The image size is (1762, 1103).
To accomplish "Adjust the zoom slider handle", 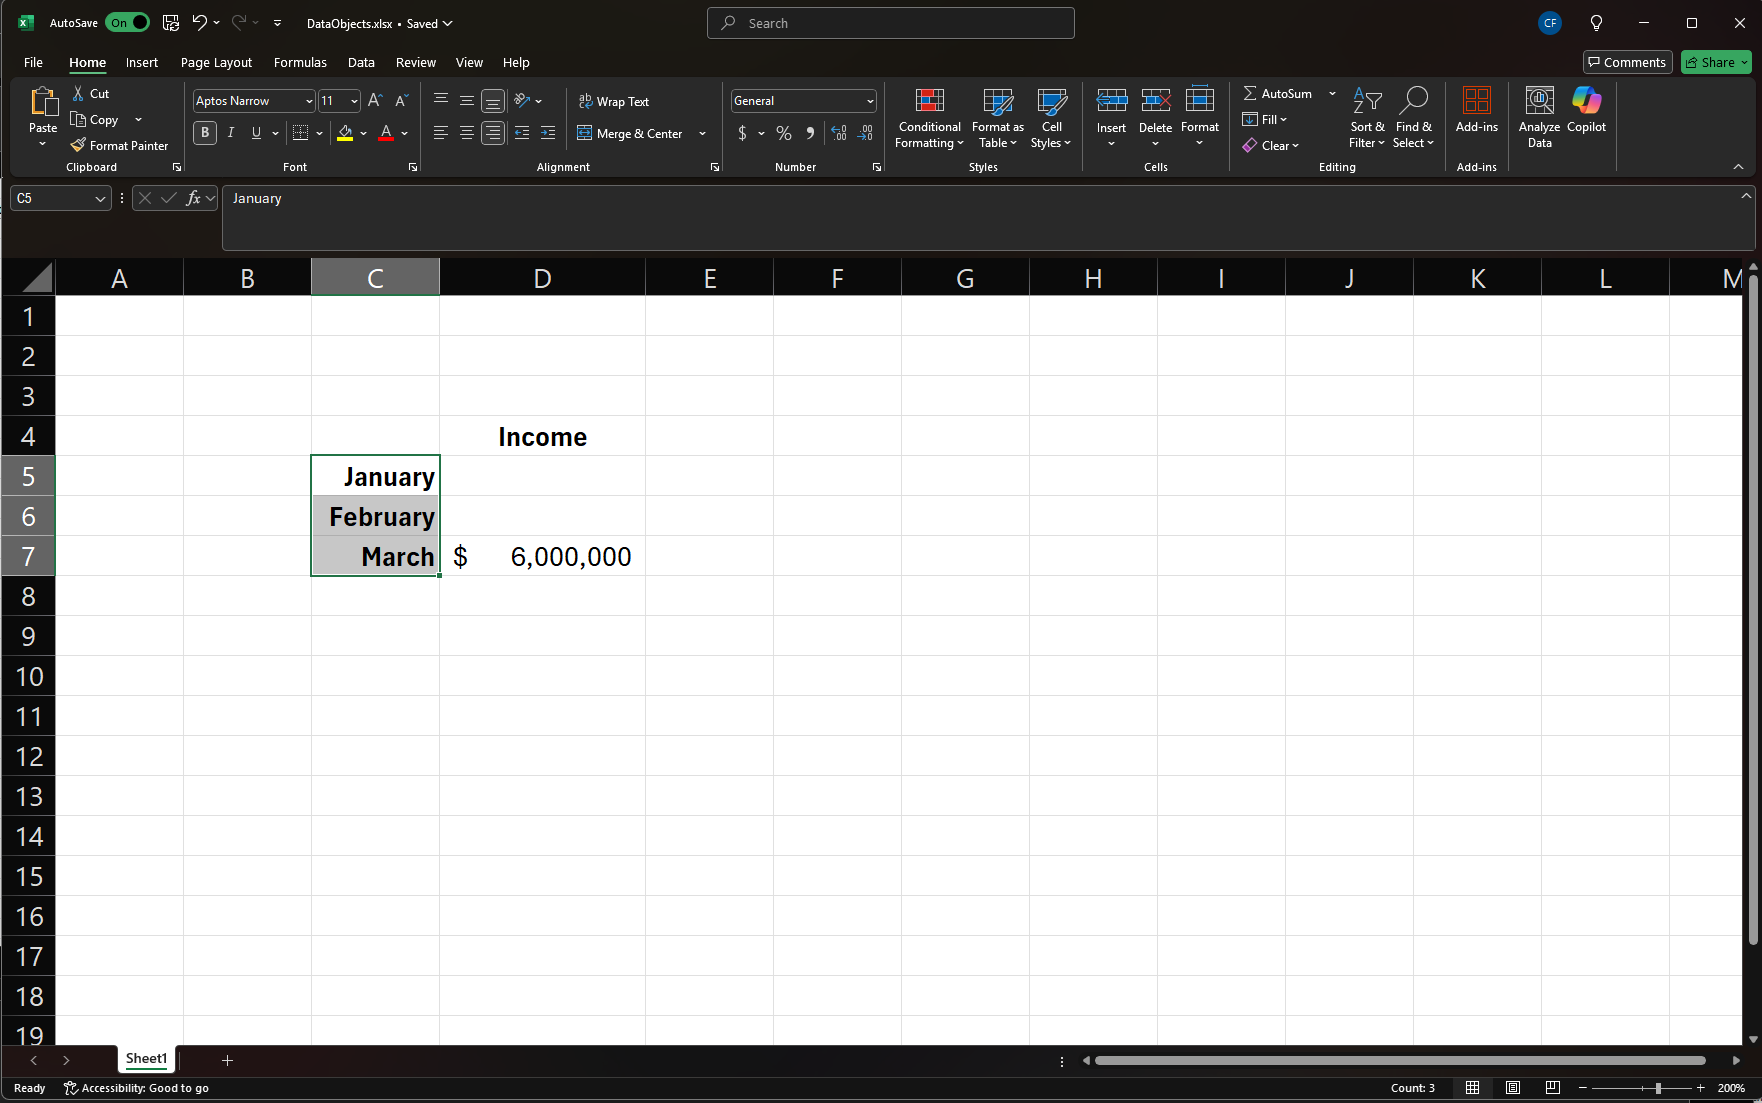I will coord(1658,1088).
